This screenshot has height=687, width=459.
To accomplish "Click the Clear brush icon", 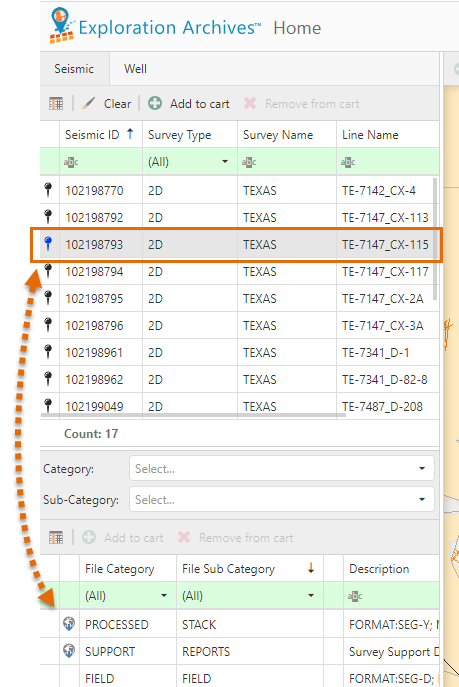I will click(88, 104).
